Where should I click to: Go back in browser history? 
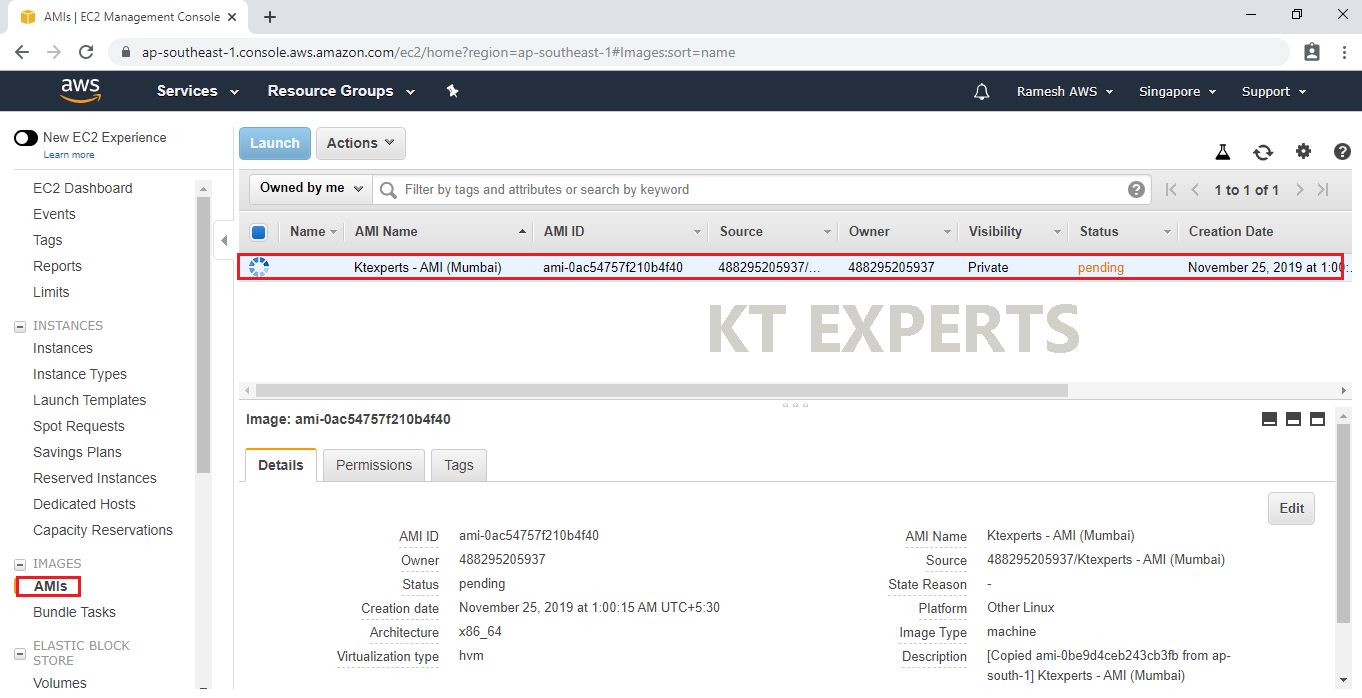click(x=22, y=52)
